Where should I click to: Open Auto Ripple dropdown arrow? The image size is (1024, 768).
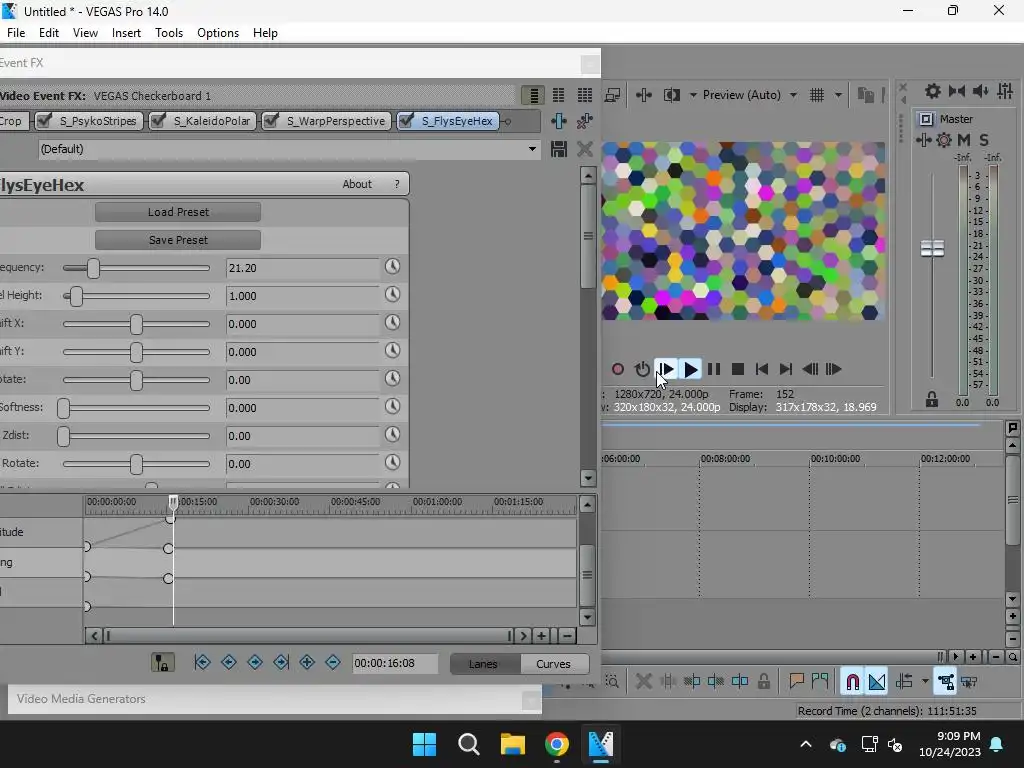point(925,682)
